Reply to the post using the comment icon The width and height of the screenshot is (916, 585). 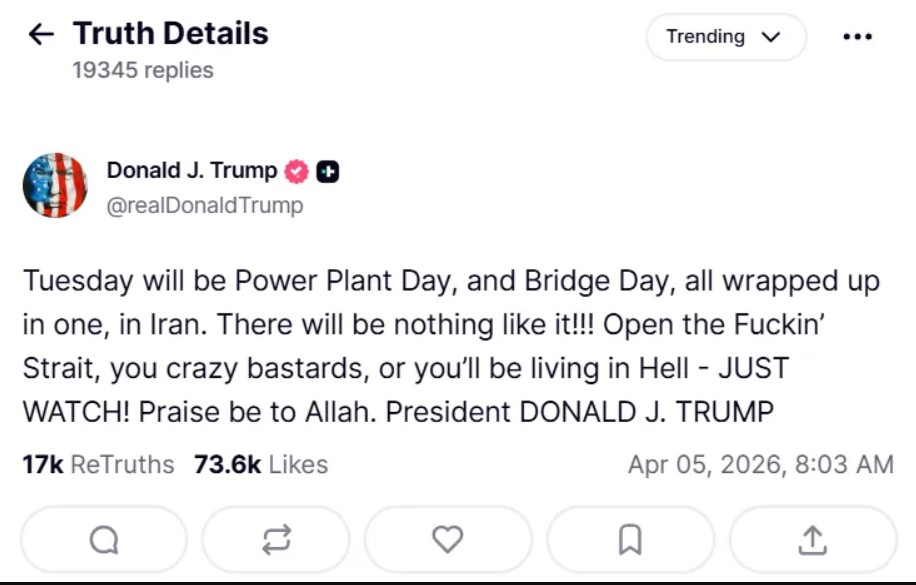pyautogui.click(x=103, y=539)
